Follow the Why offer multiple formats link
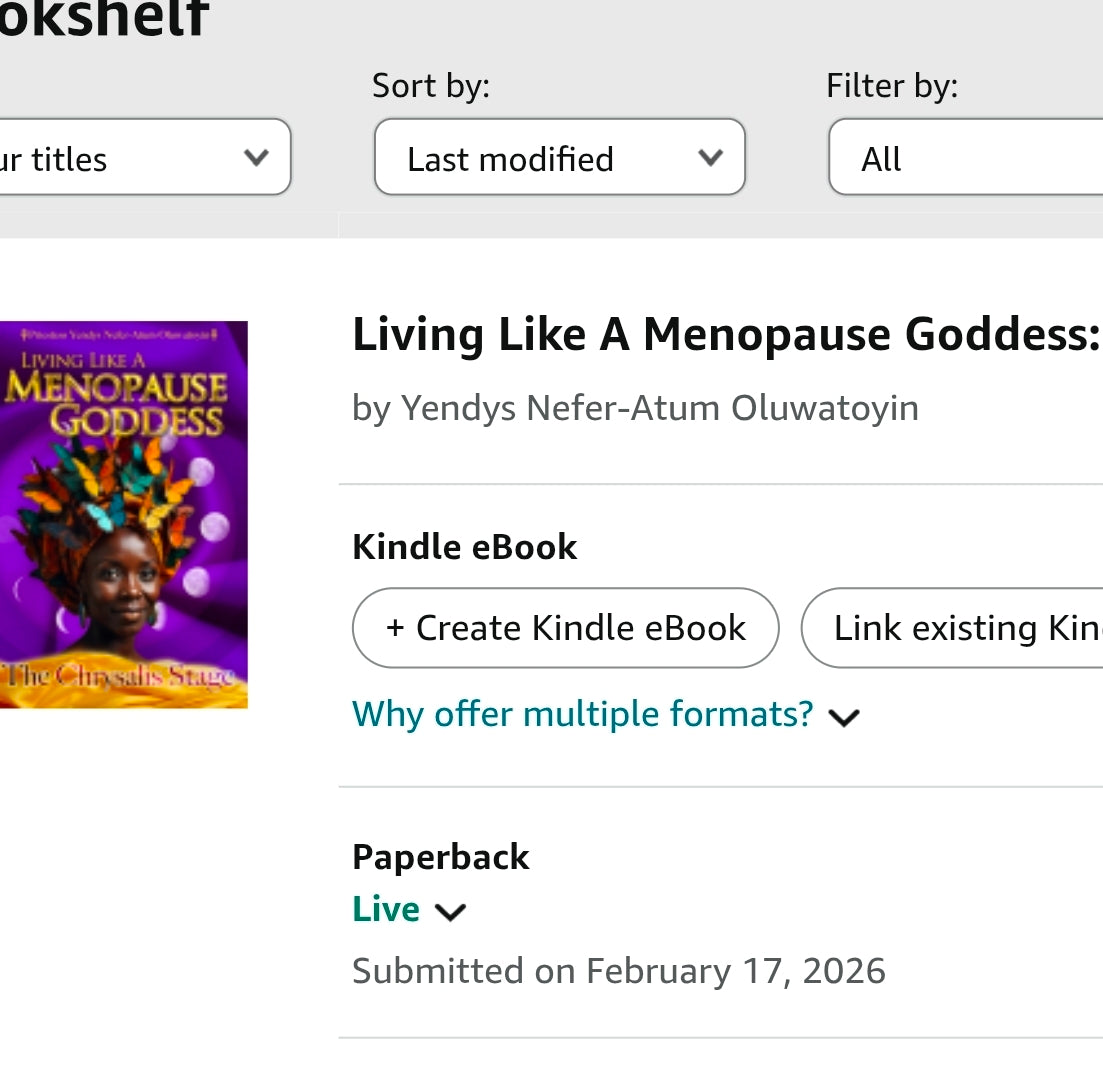The width and height of the screenshot is (1103, 1072). [583, 714]
